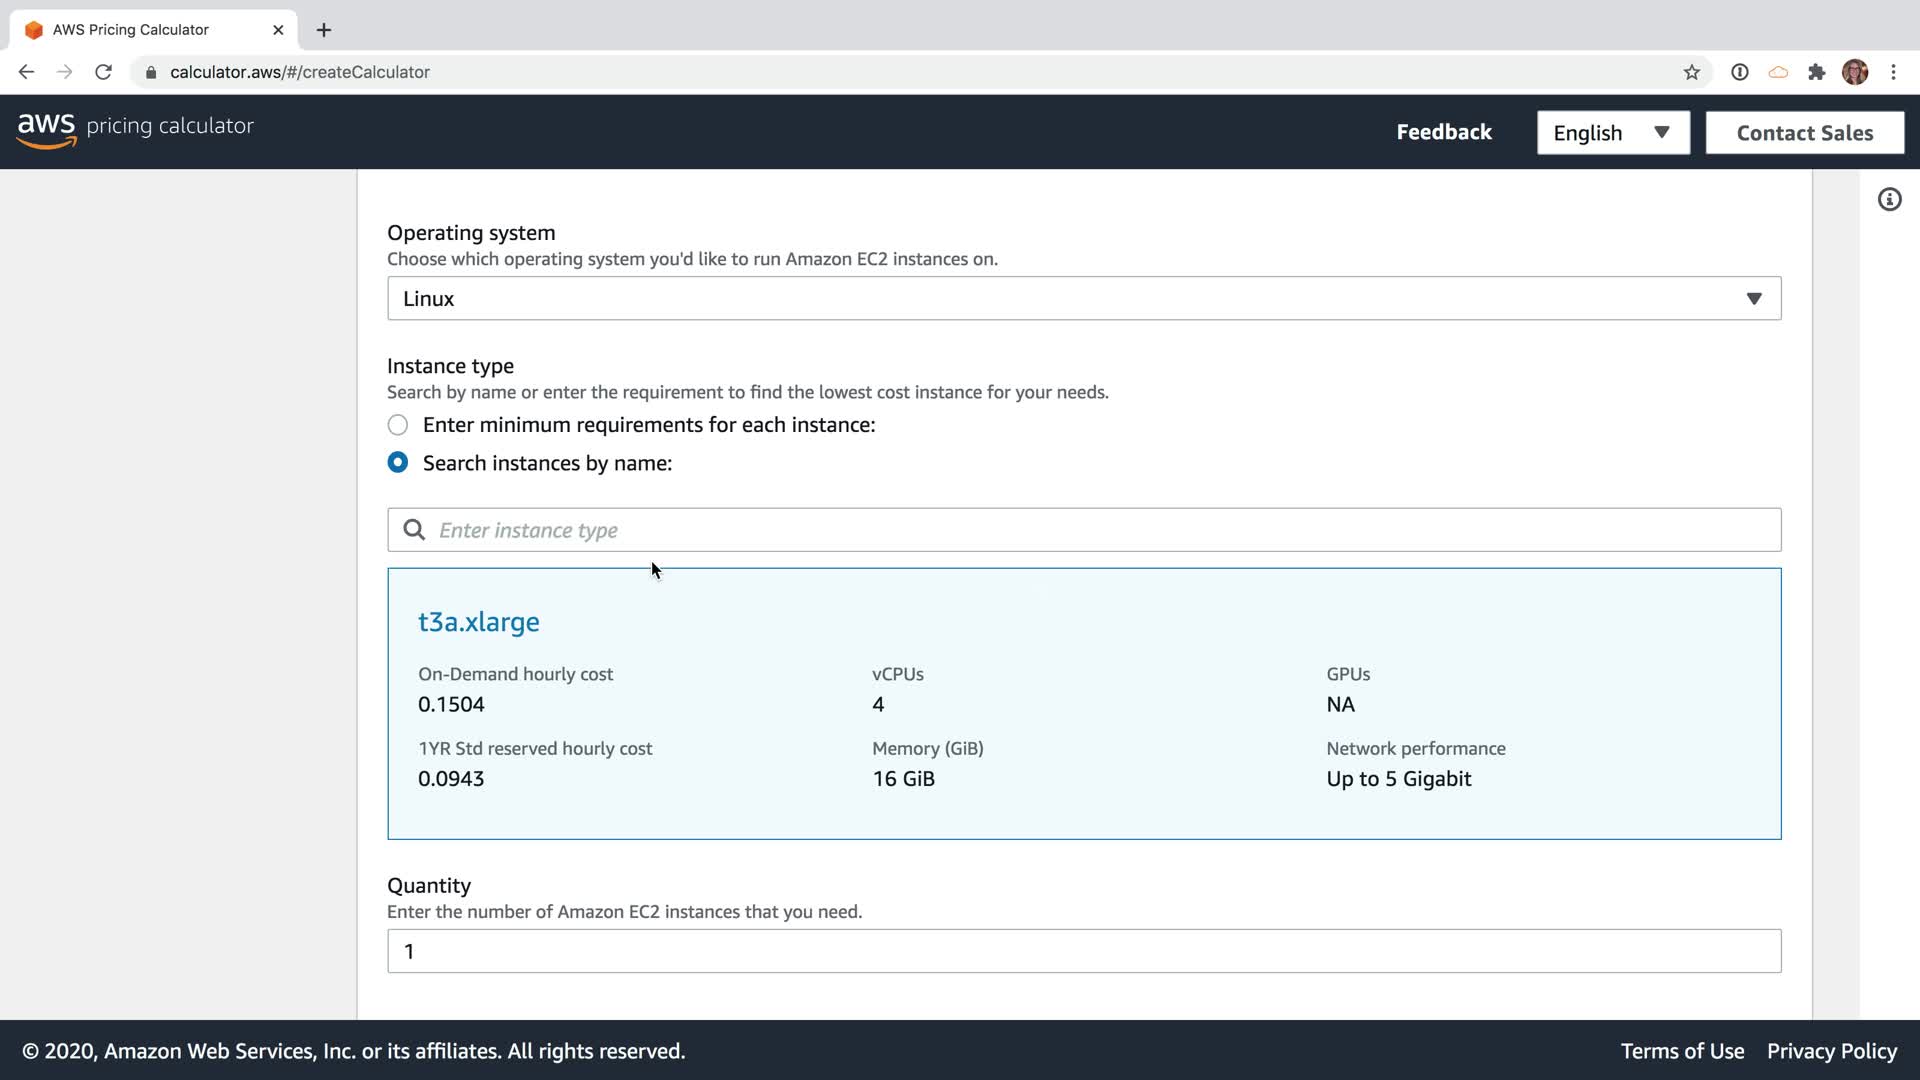
Task: Open Chrome three-dot menu
Action: click(1893, 72)
